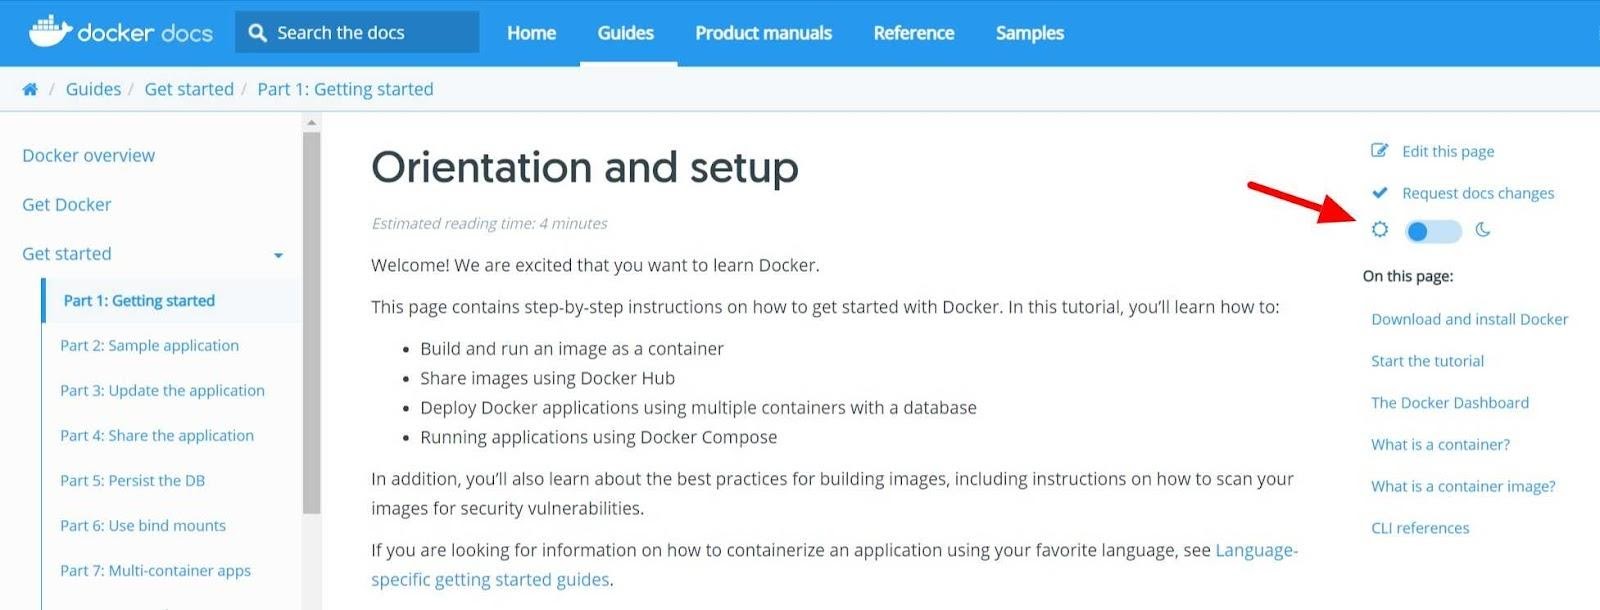Click Part 1: Getting started breadcrumb
The width and height of the screenshot is (1600, 610).
[345, 89]
